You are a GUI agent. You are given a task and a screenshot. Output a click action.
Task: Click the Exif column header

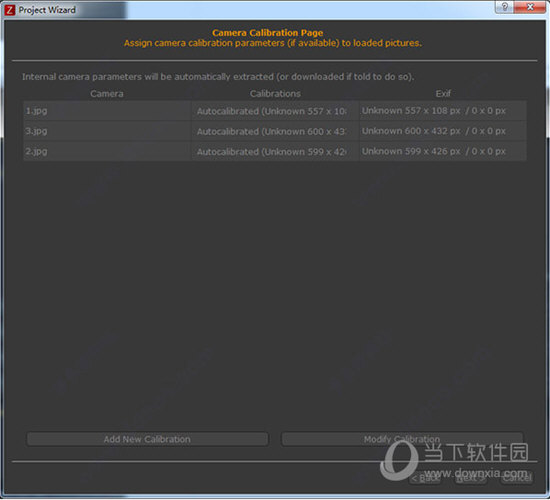pos(443,94)
